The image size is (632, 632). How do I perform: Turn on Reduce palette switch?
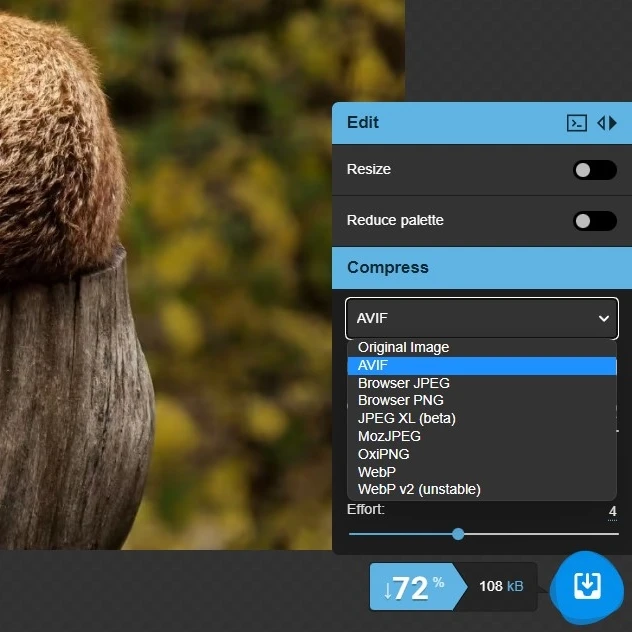tap(594, 221)
